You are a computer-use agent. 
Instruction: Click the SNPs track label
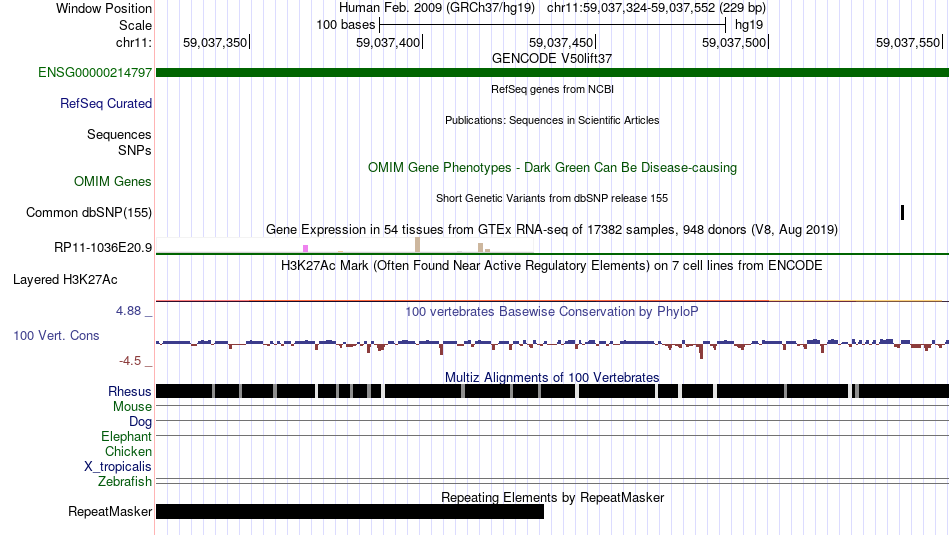[135, 150]
